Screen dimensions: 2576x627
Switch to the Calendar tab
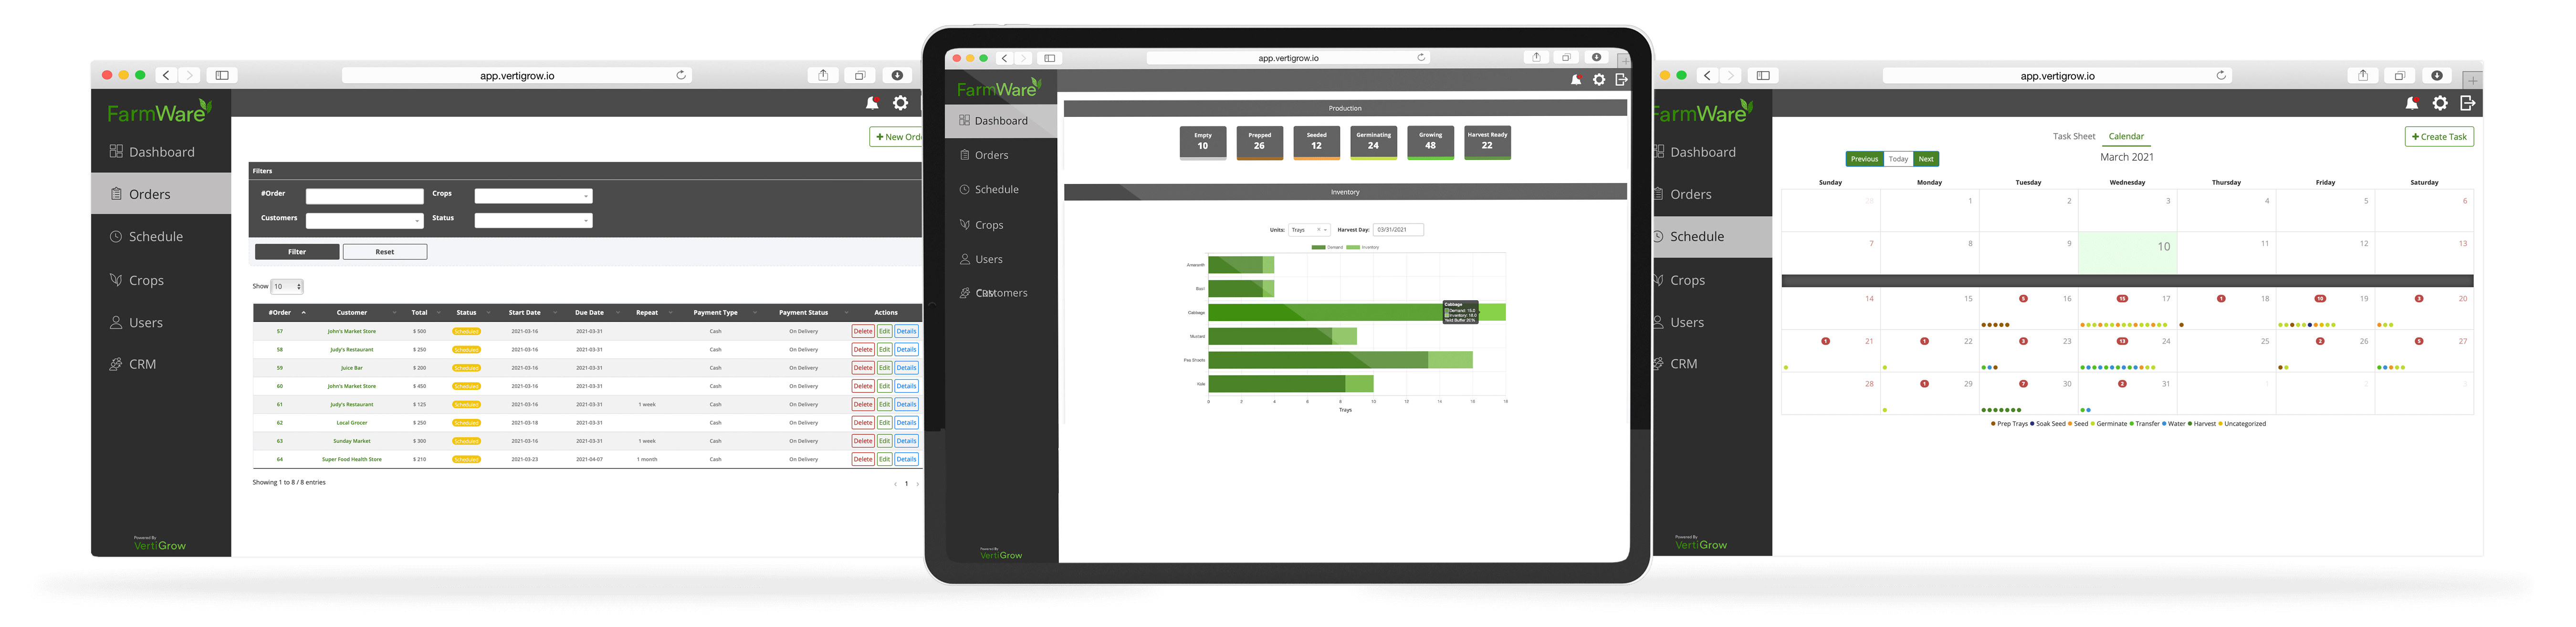coord(2126,137)
